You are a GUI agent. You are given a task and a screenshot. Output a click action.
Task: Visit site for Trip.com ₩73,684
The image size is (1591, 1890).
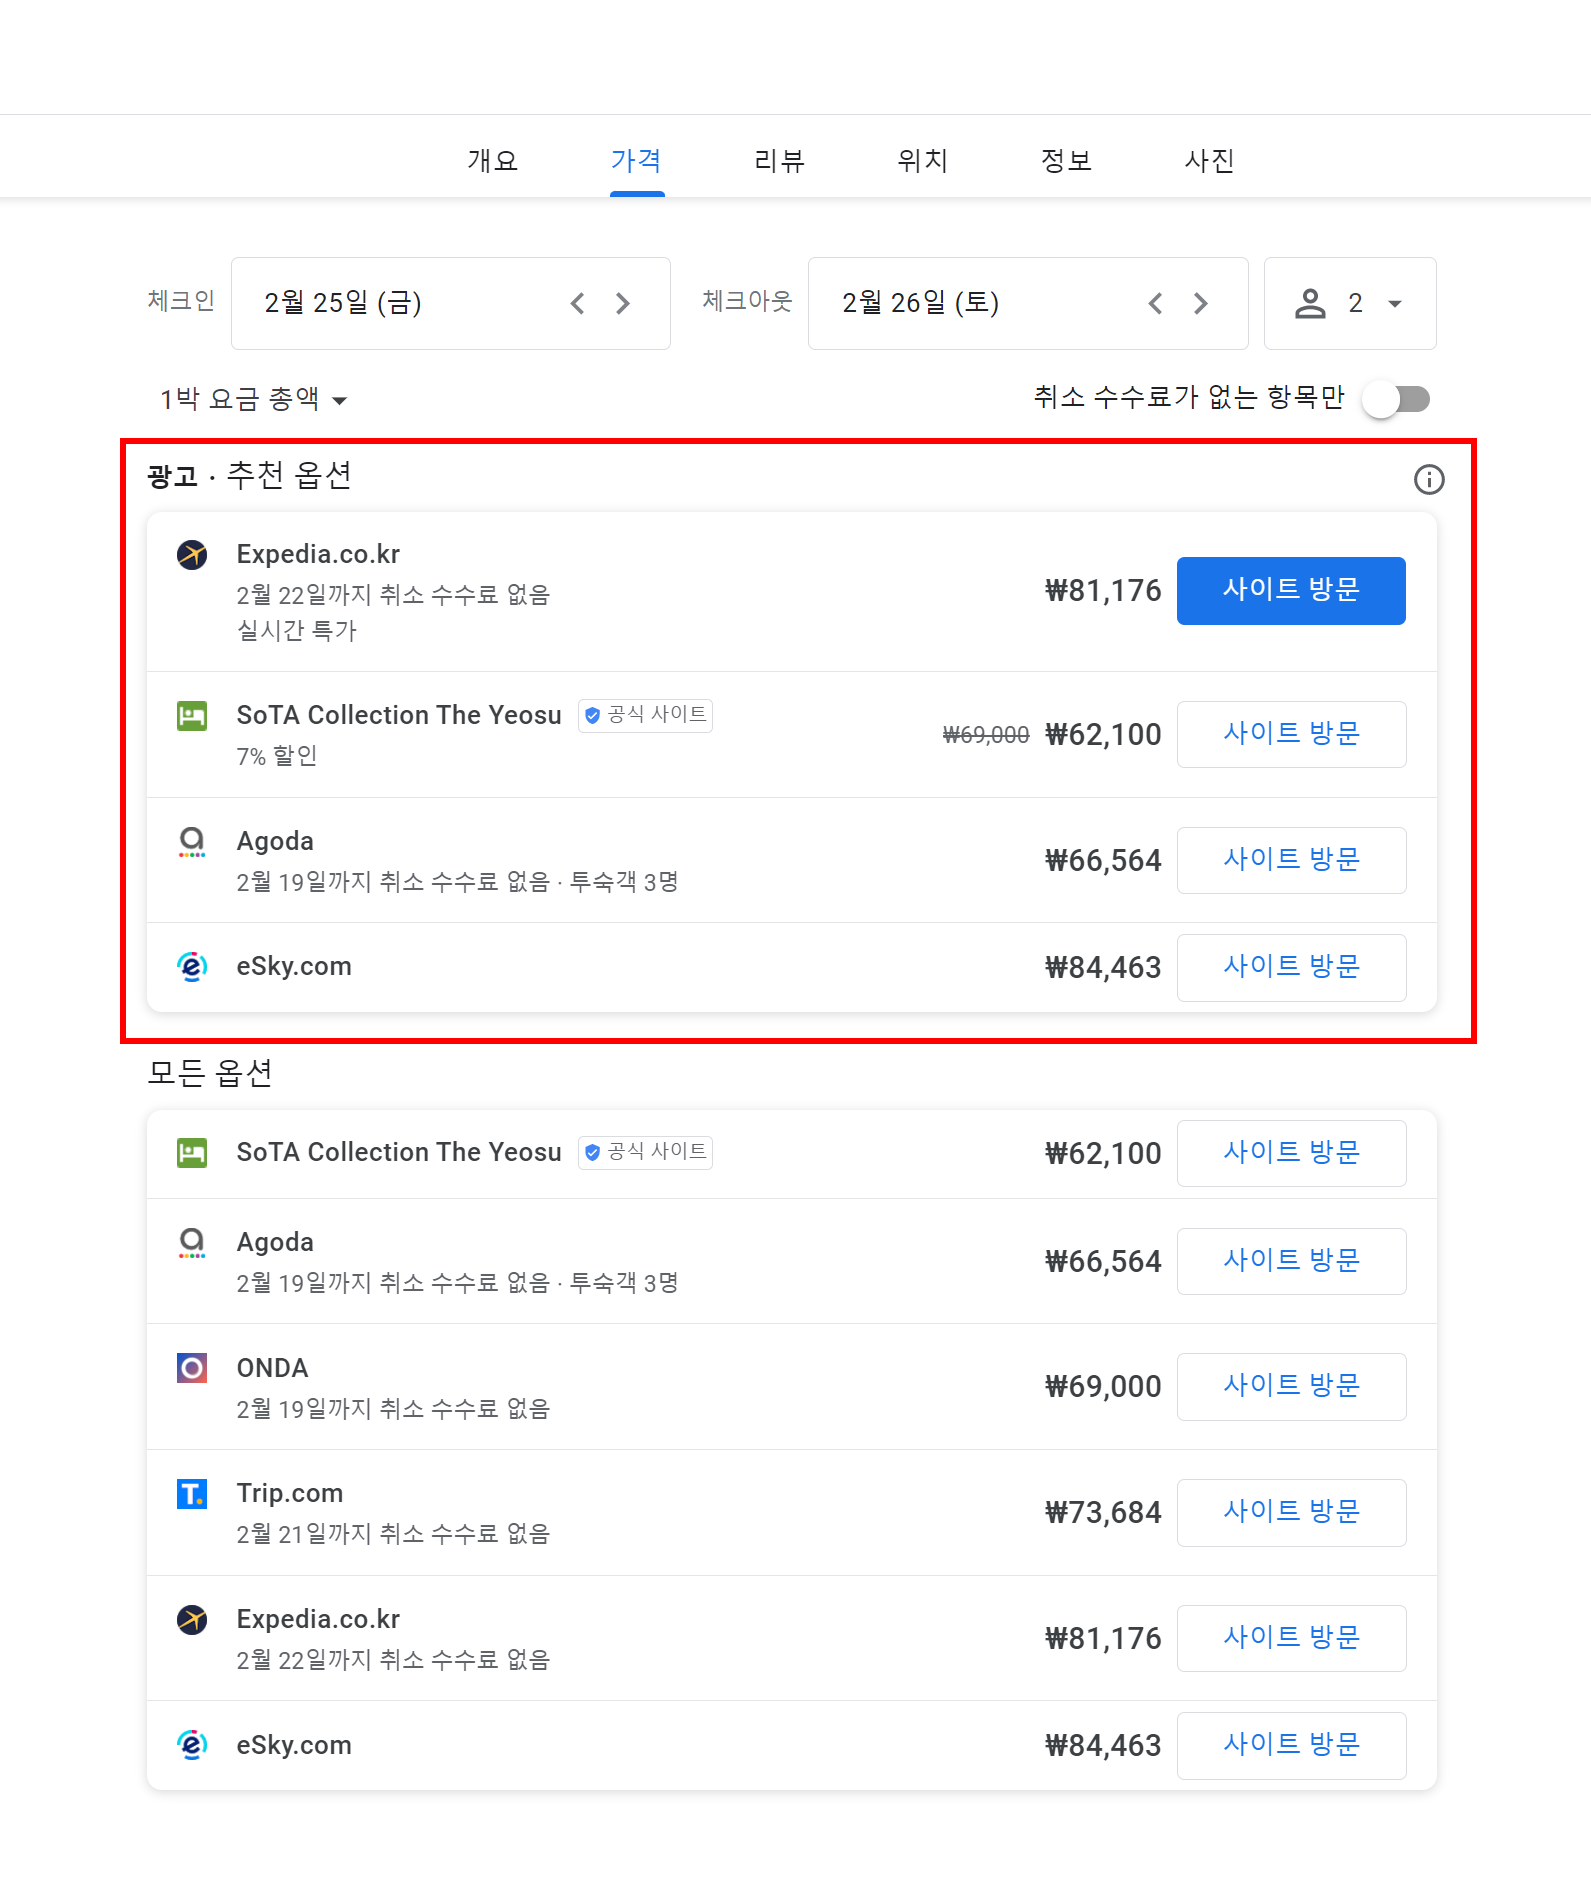pos(1291,1512)
